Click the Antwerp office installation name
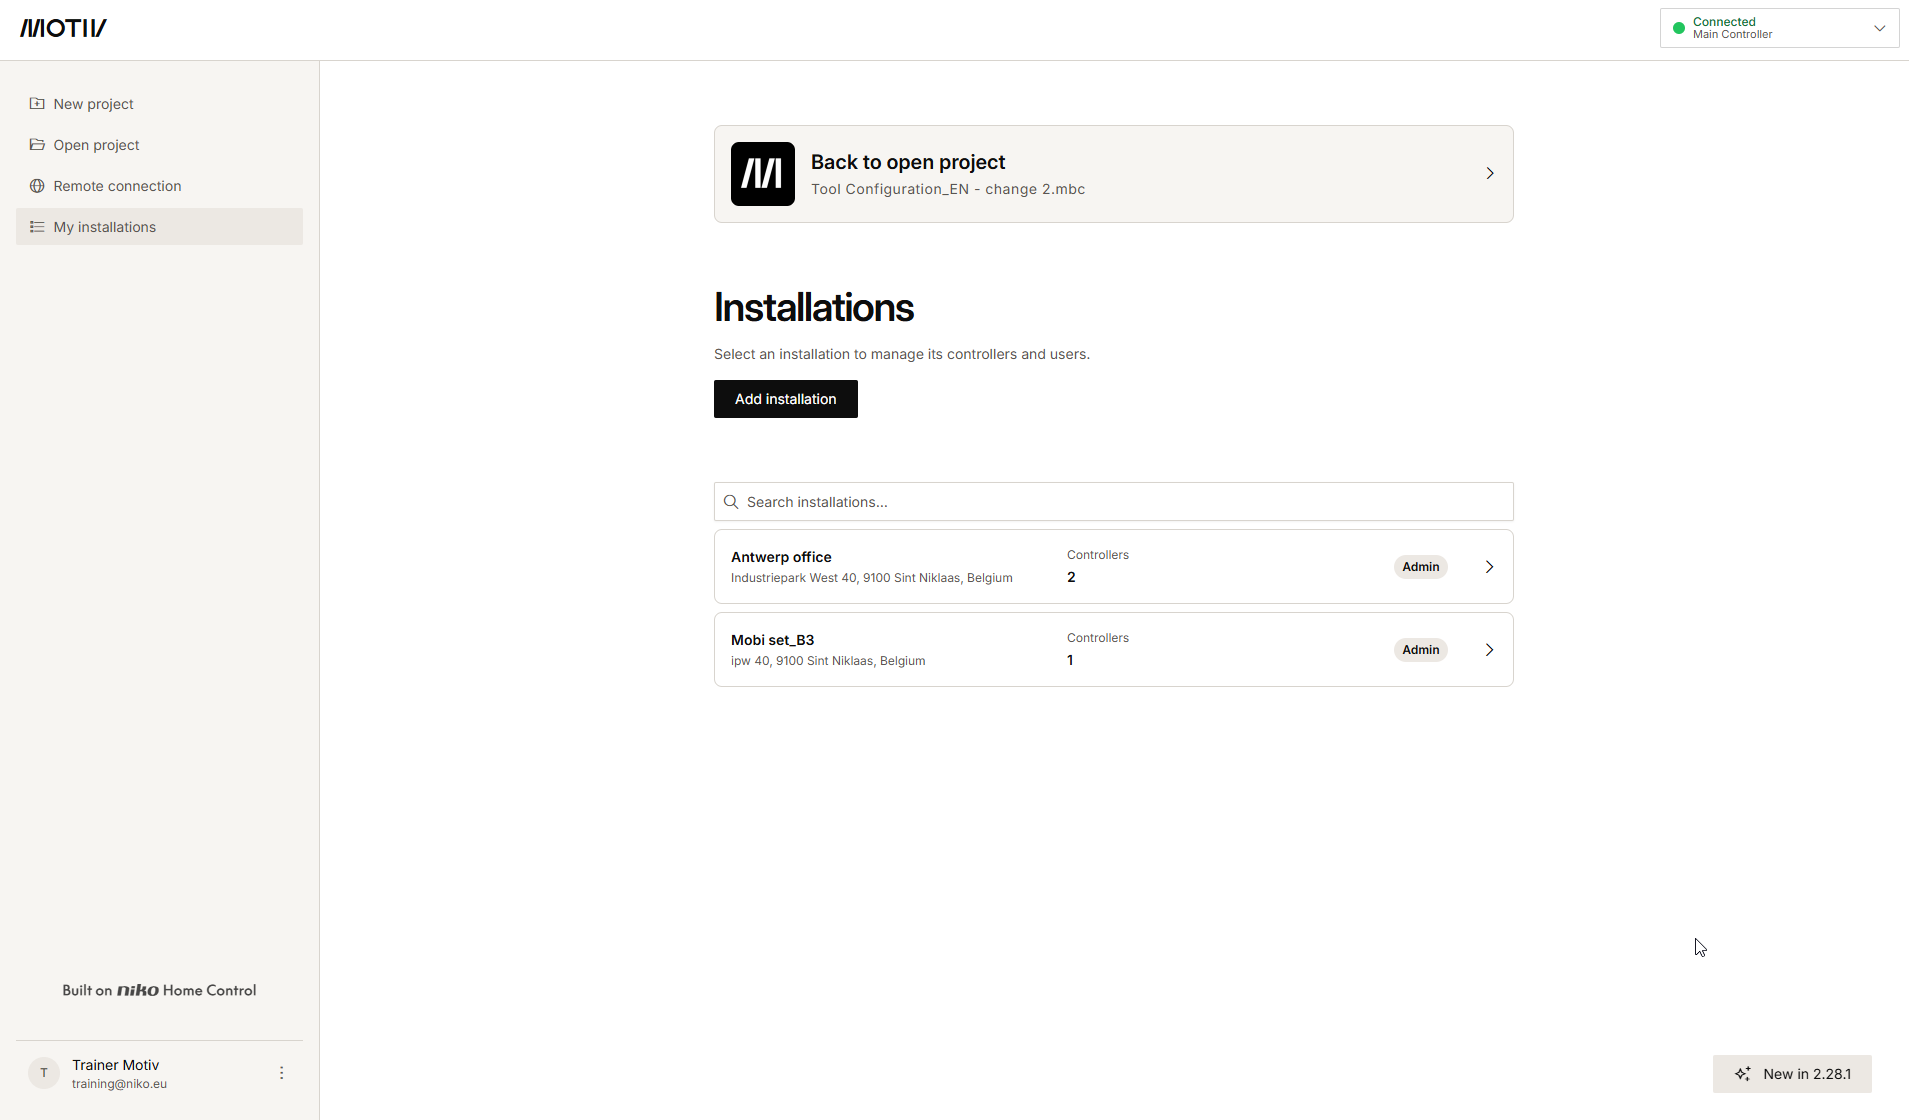This screenshot has width=1909, height=1120. point(781,557)
